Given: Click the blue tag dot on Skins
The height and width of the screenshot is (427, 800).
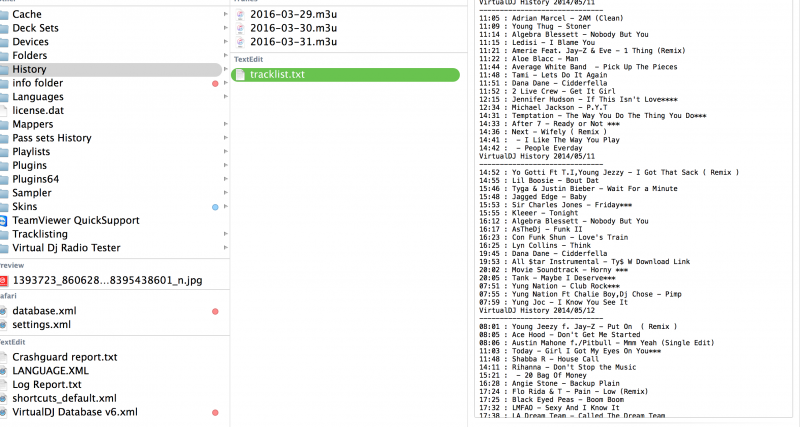Looking at the screenshot, I should [x=215, y=207].
